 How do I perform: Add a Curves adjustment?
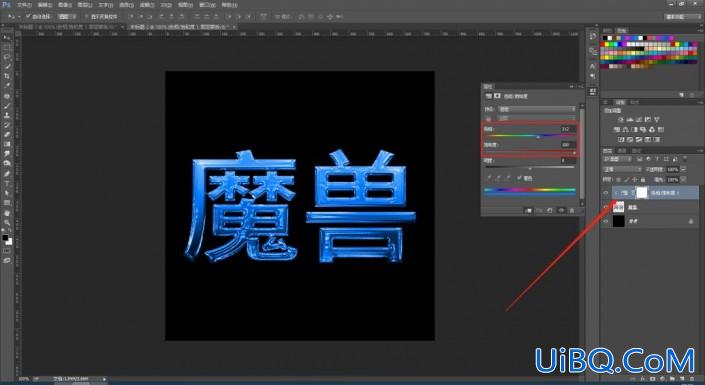[x=639, y=120]
